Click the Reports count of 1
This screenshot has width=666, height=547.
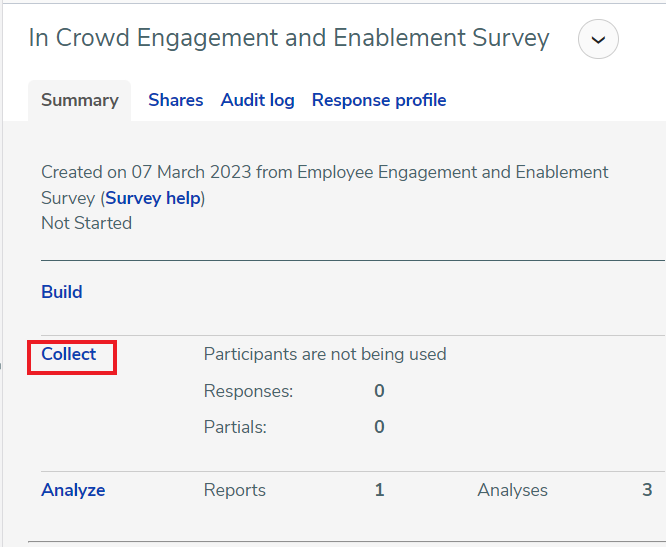click(x=379, y=490)
